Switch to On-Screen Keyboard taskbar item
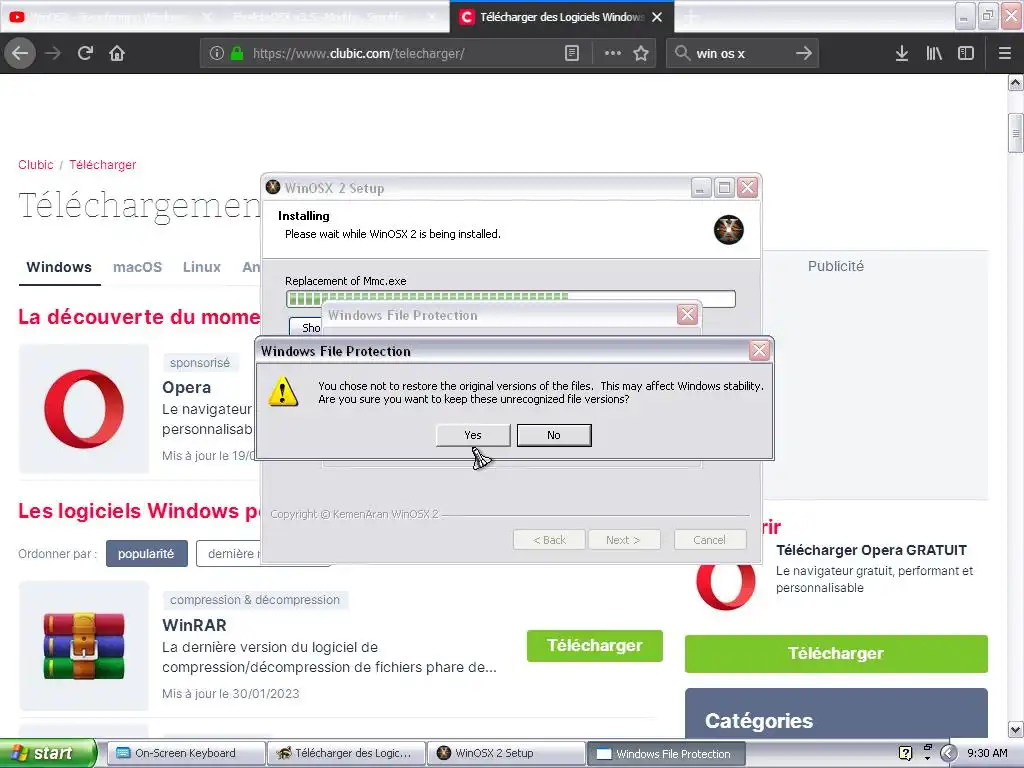The image size is (1024, 768). point(186,753)
